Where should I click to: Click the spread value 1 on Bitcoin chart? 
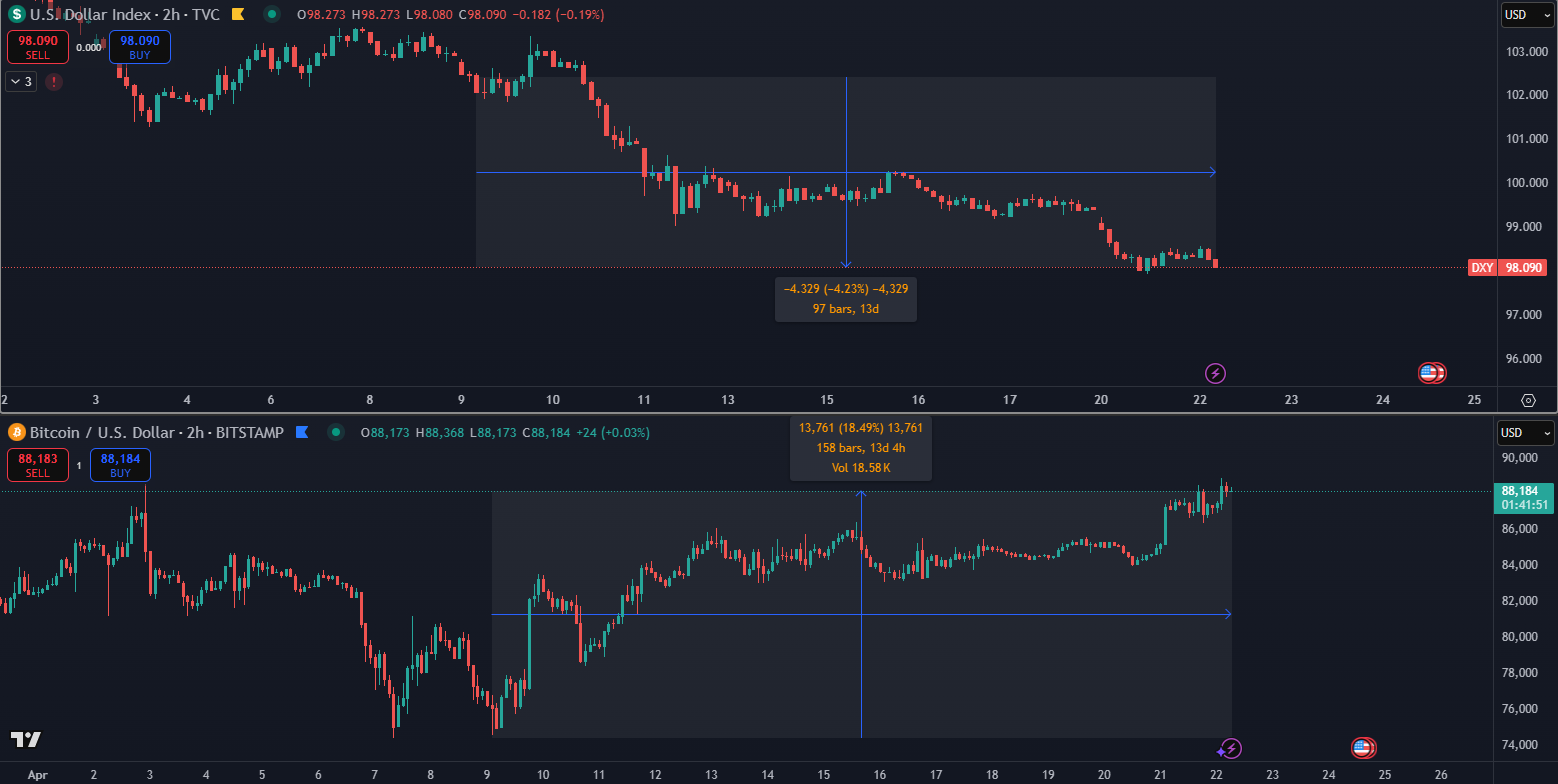point(79,465)
